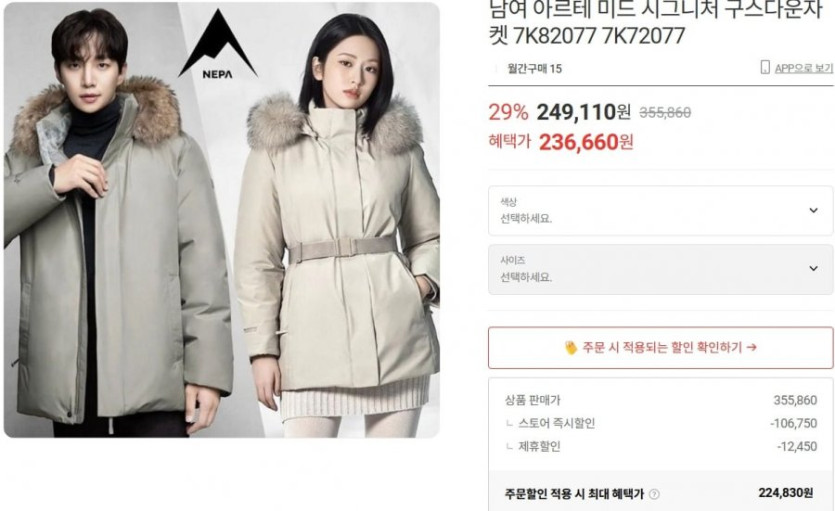Viewport: 835px width, 511px height.
Task: Click the hand emoji in discount button
Action: point(570,348)
